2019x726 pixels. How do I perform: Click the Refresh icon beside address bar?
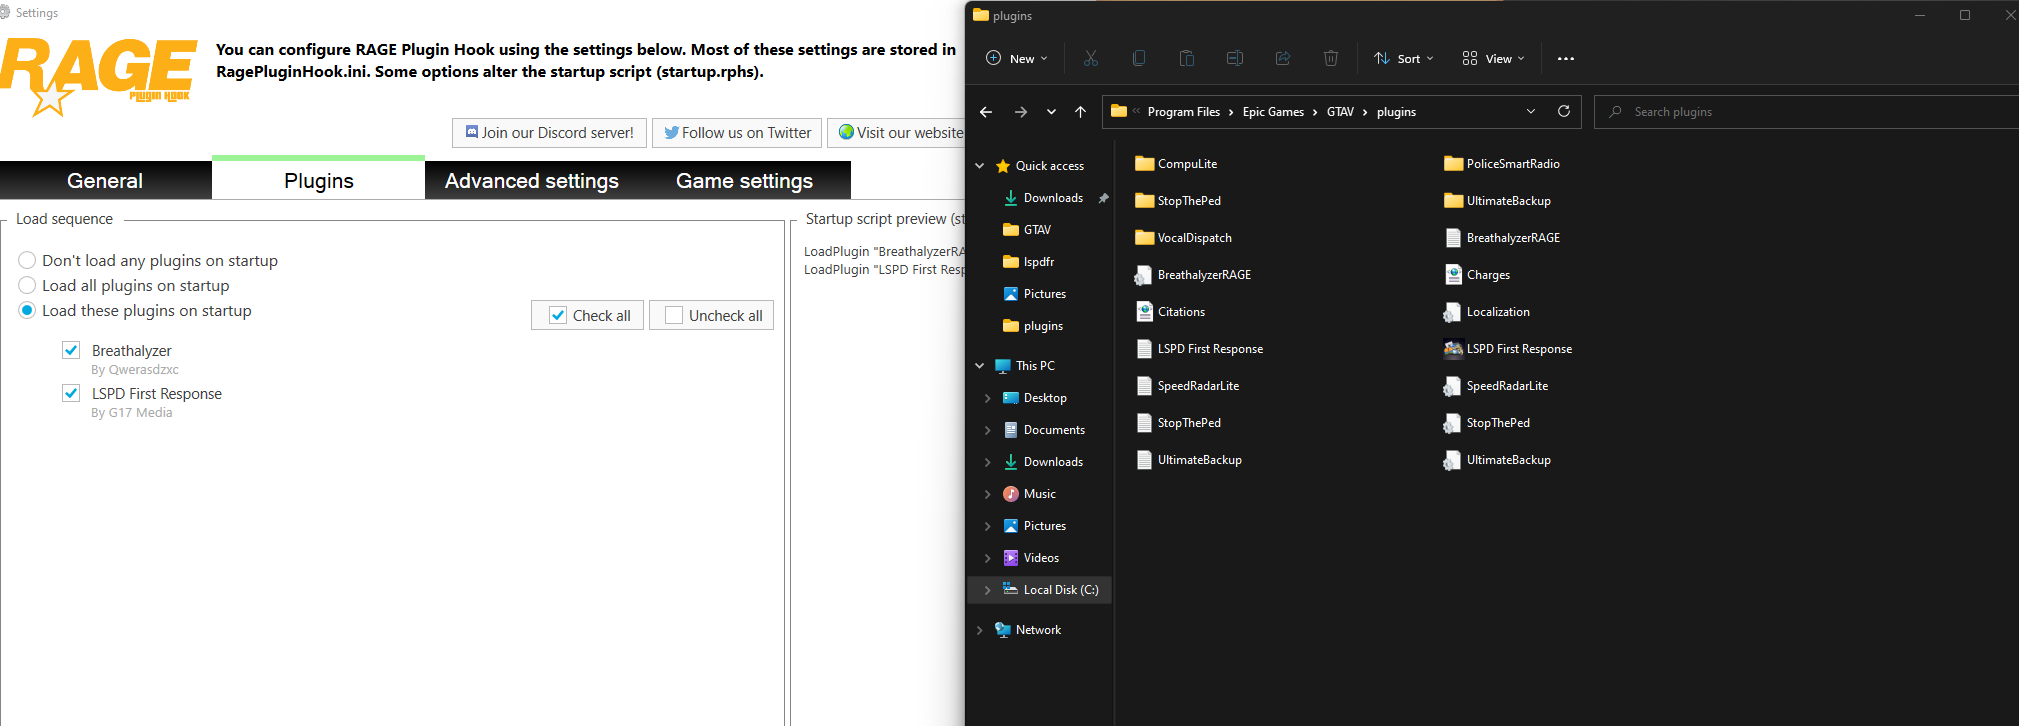(1563, 112)
